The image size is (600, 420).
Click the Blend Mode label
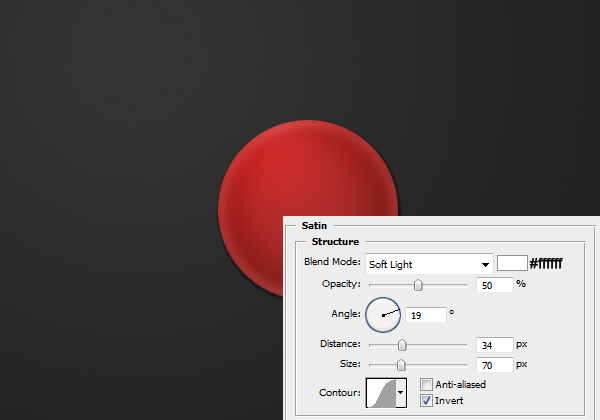pos(332,262)
